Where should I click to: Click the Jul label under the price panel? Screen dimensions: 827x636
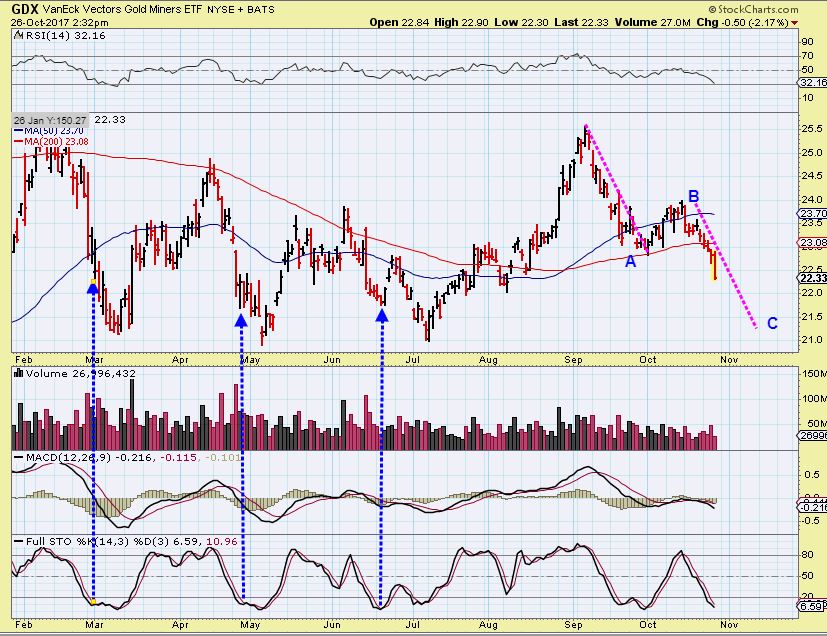(x=412, y=360)
